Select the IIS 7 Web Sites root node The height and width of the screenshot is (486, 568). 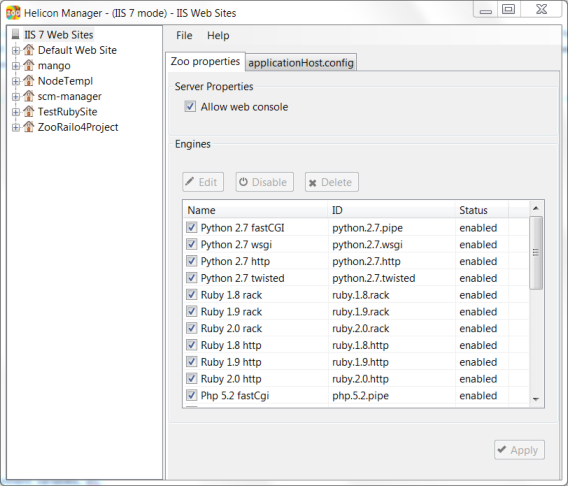[x=59, y=35]
